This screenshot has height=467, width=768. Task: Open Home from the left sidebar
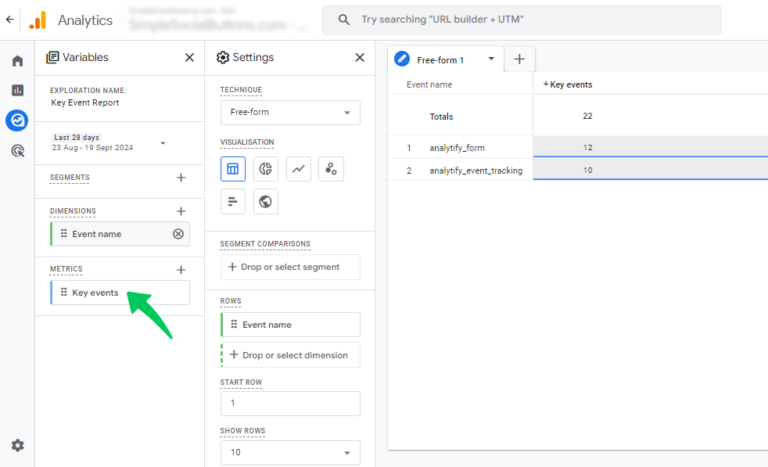pos(17,61)
